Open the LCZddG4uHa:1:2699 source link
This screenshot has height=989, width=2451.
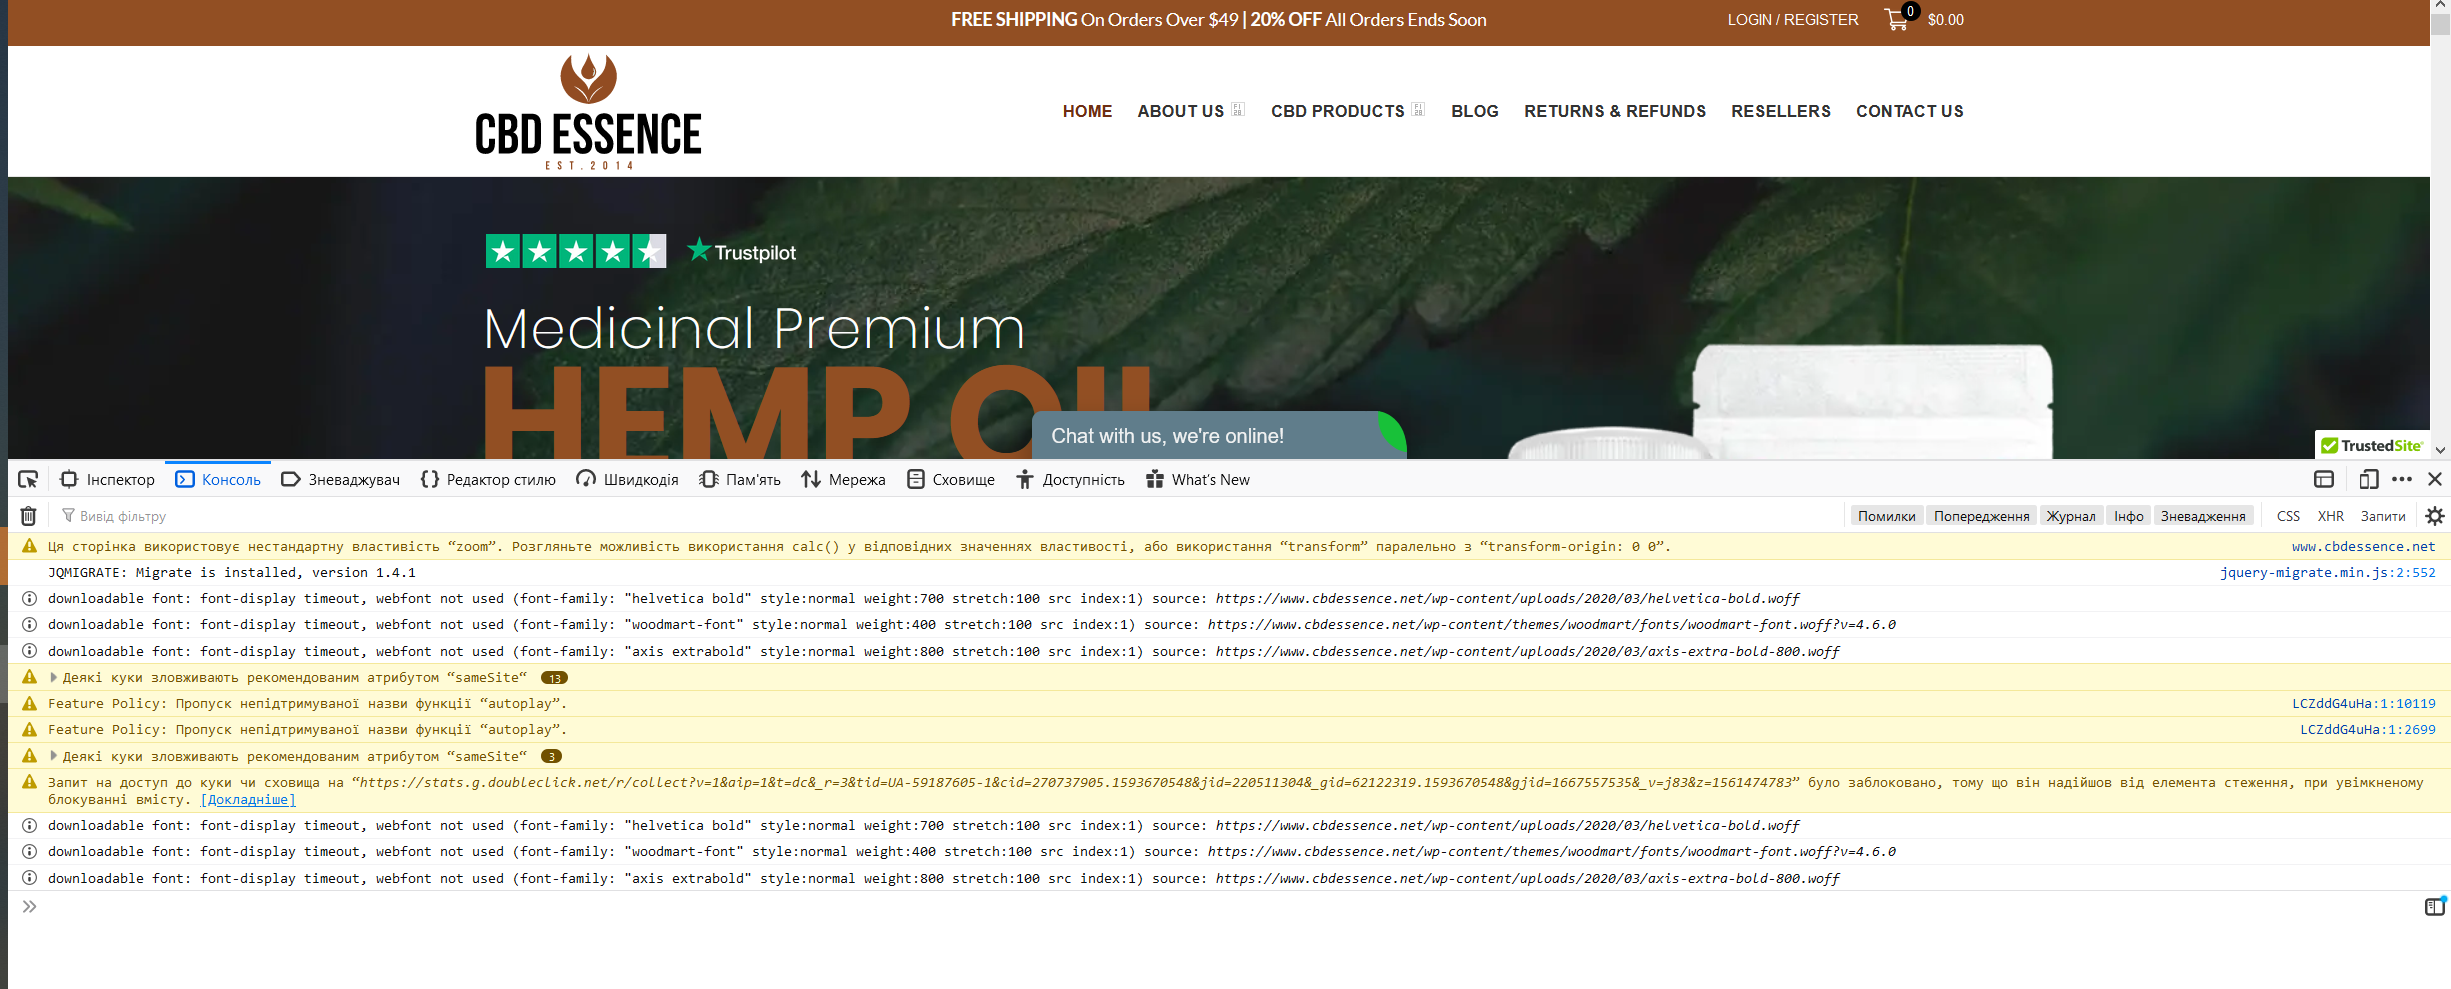2367,730
